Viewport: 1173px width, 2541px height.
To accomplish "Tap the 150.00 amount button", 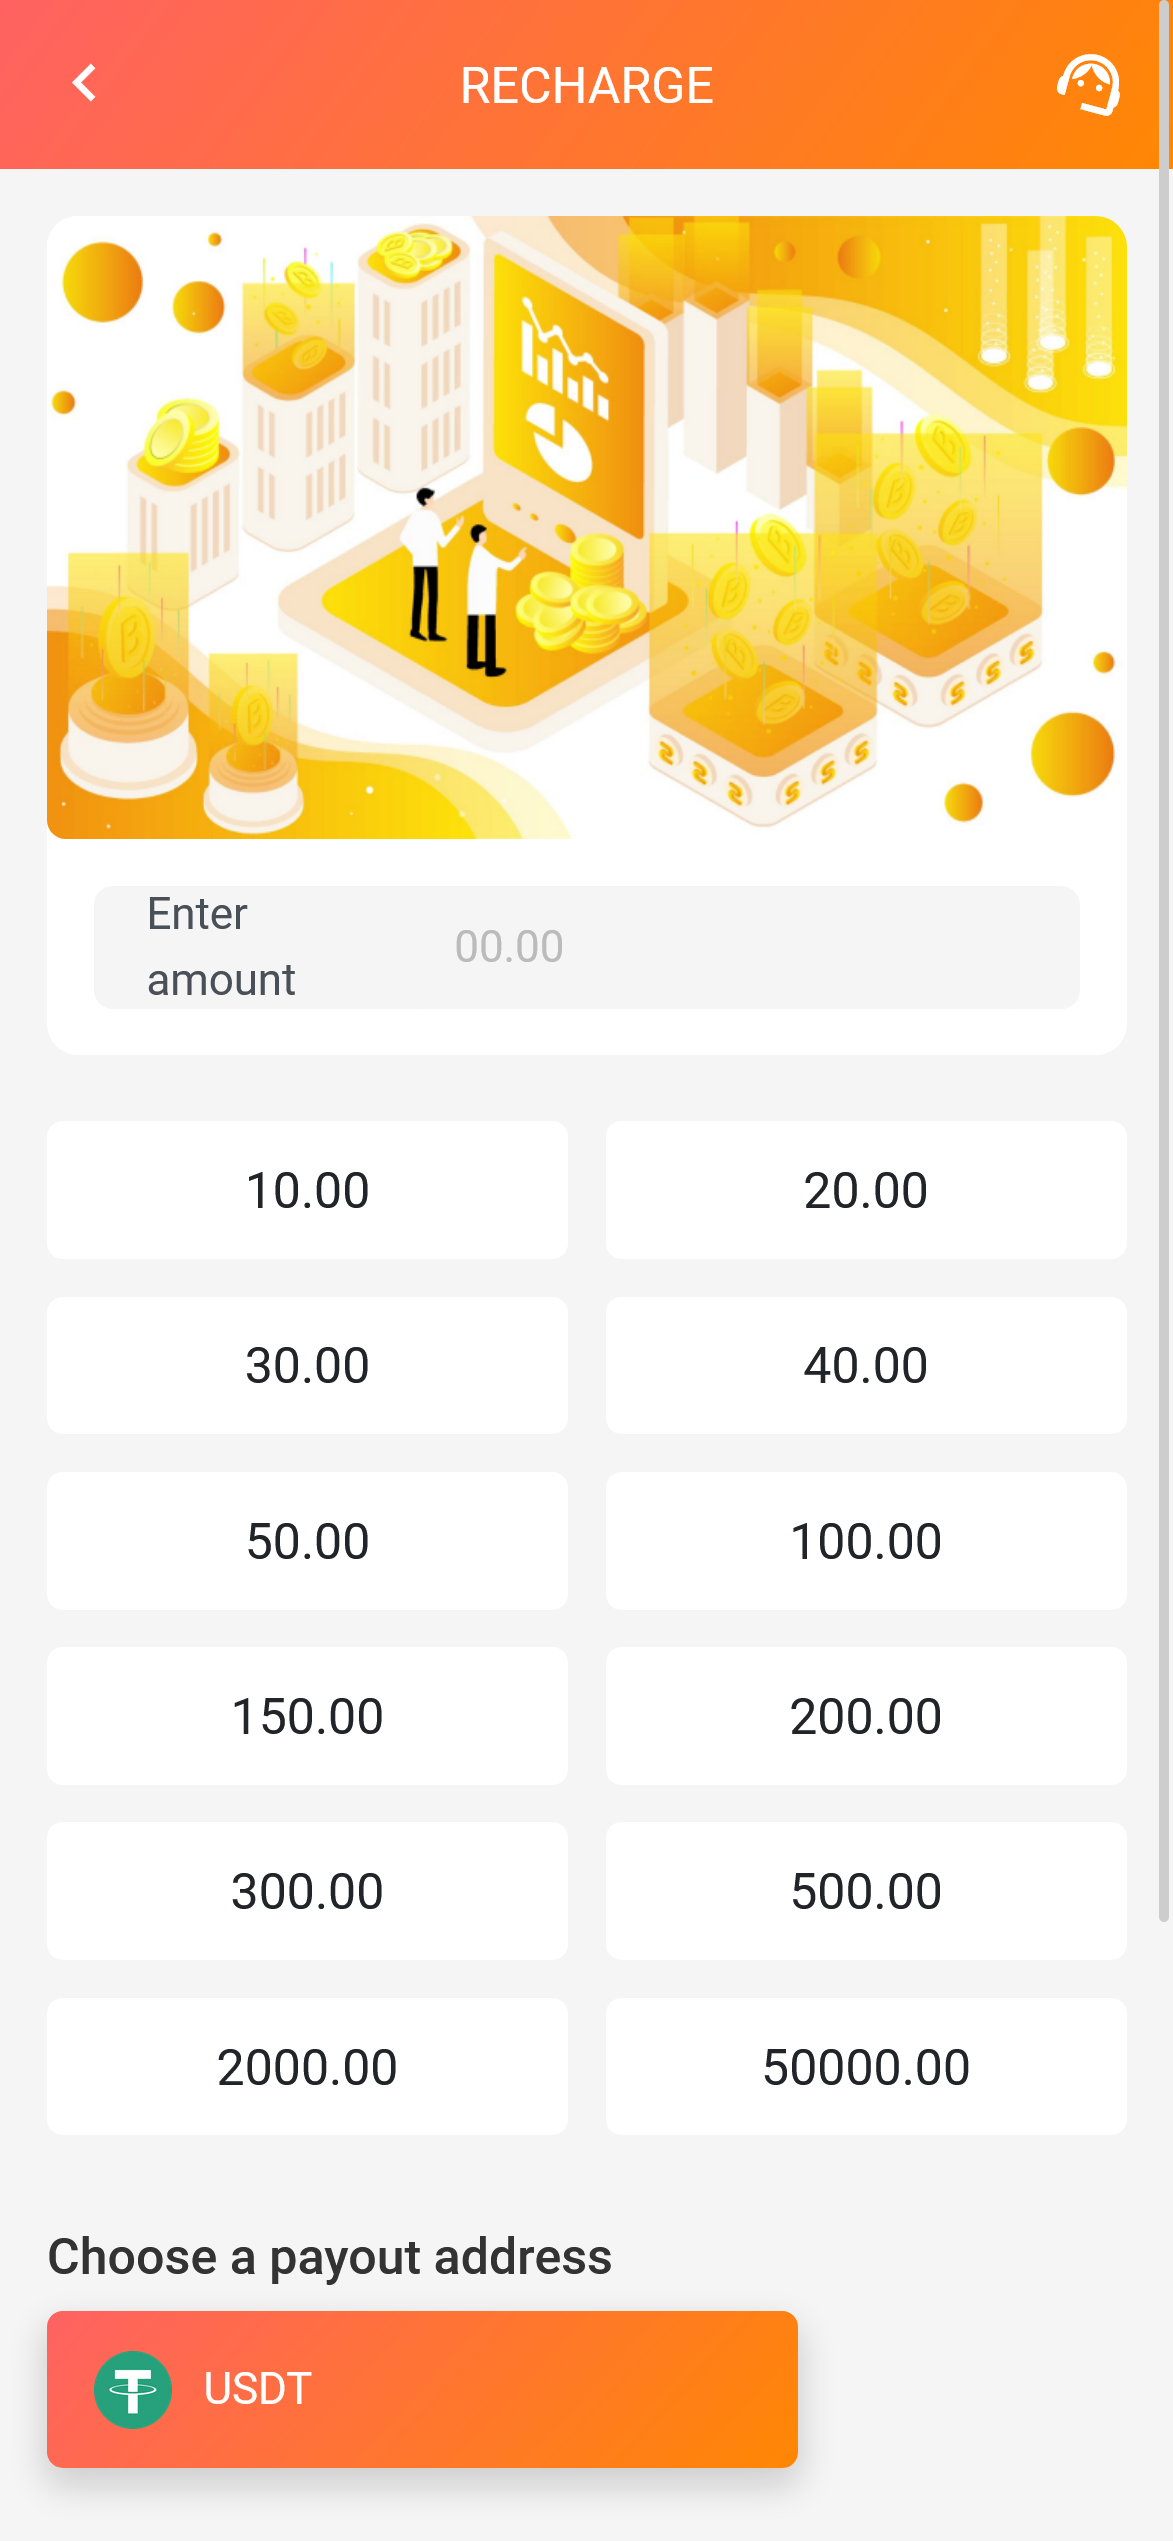I will (307, 1716).
